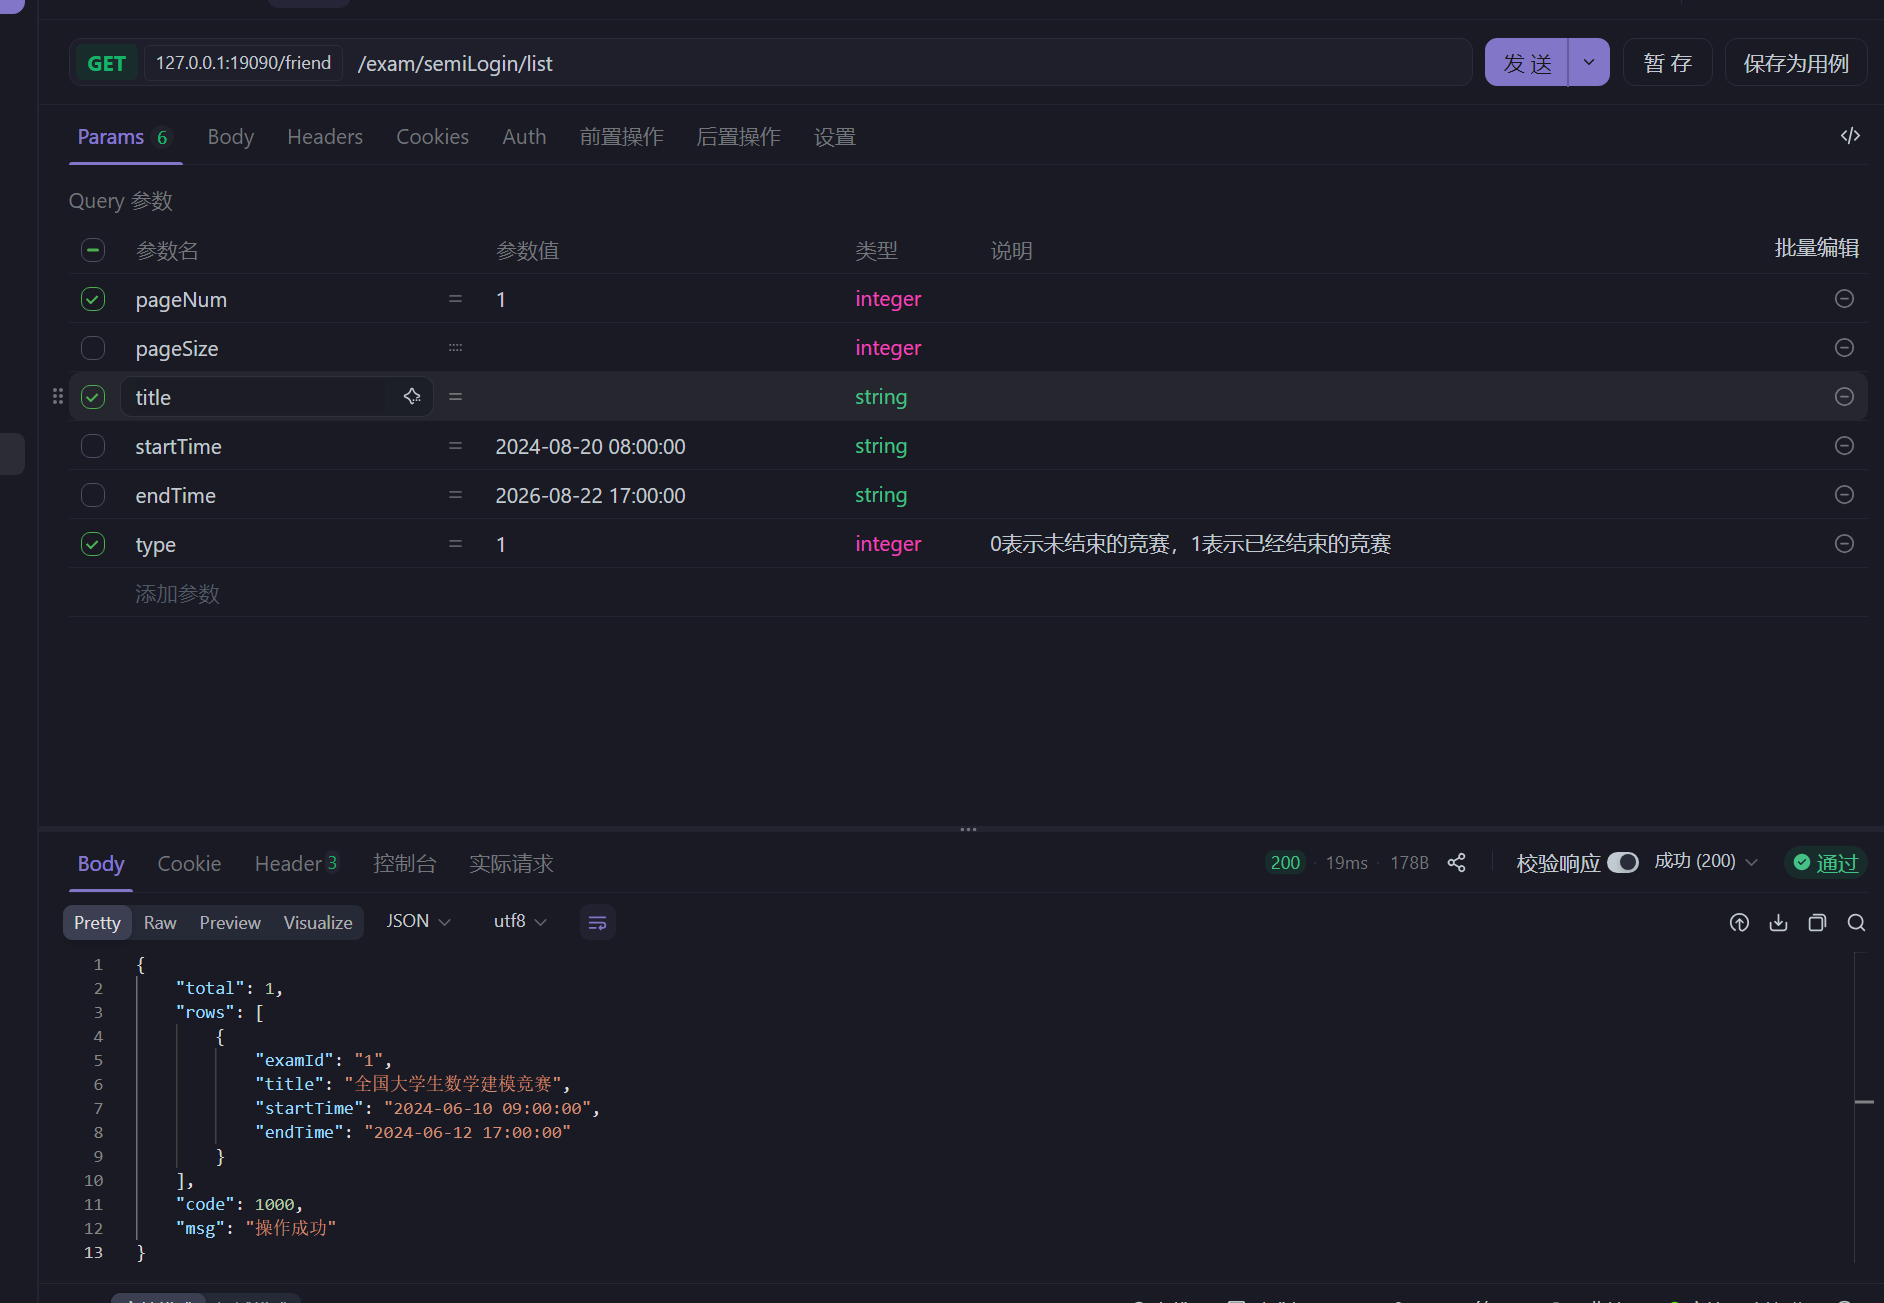
Task: Remove the pageSize parameter row
Action: (x=1844, y=348)
